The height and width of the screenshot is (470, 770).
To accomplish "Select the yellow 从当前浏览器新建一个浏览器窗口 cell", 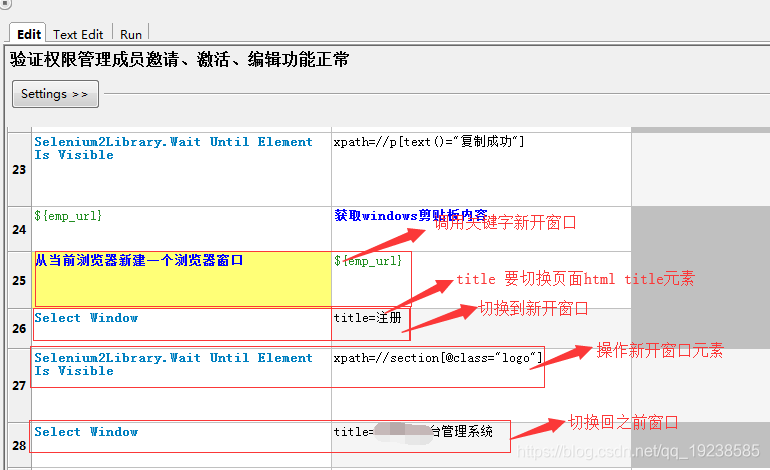I will point(181,280).
